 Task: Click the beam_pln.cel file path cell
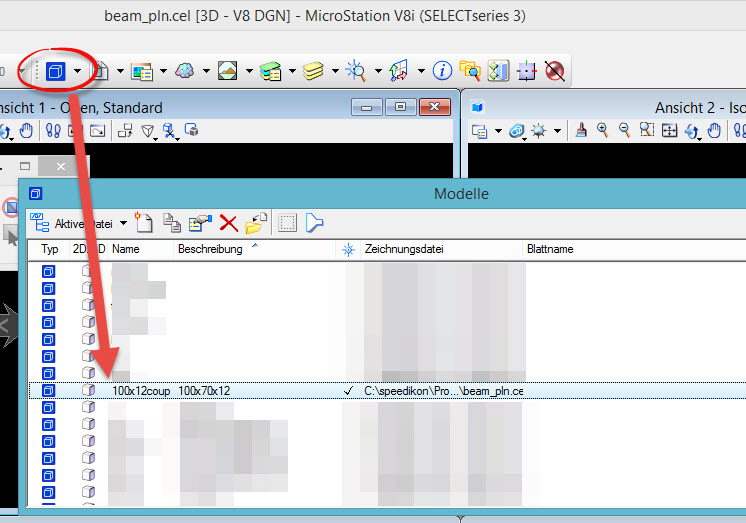(x=443, y=391)
